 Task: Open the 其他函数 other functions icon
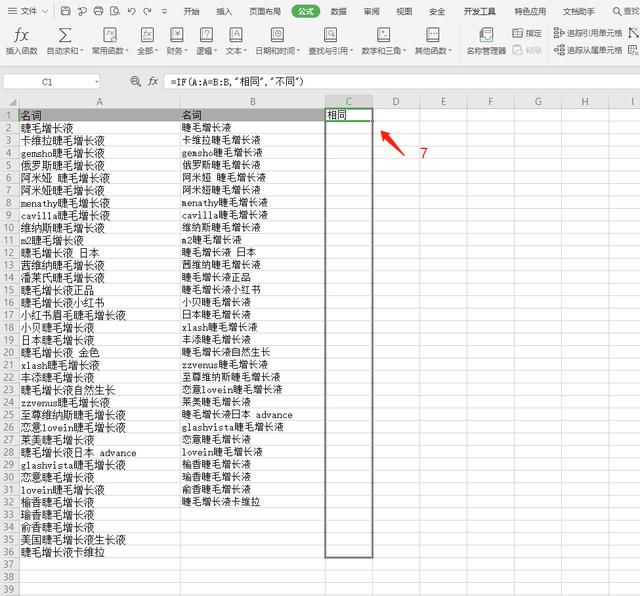pyautogui.click(x=433, y=35)
